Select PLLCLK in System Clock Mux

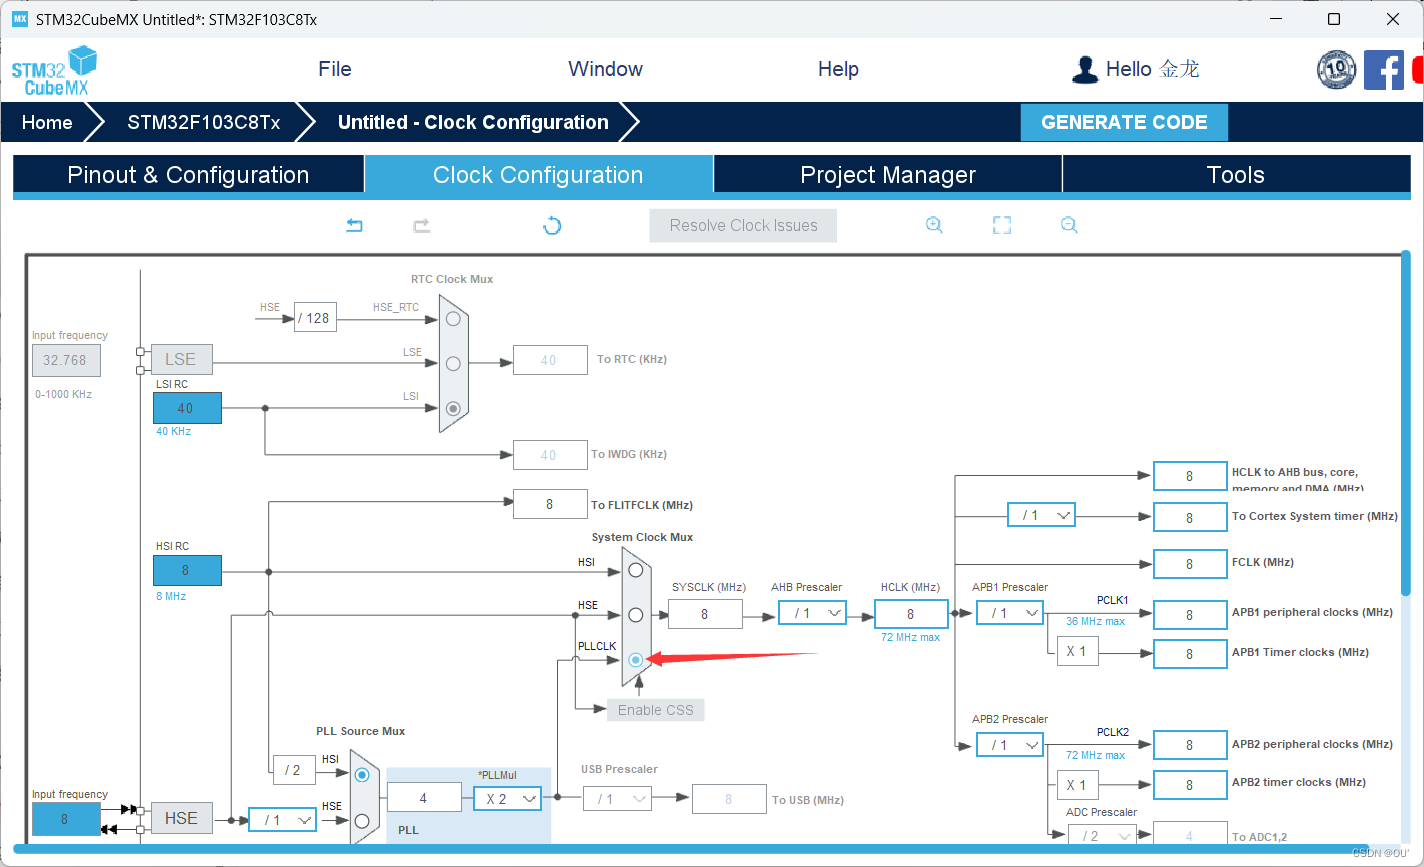pyautogui.click(x=635, y=660)
